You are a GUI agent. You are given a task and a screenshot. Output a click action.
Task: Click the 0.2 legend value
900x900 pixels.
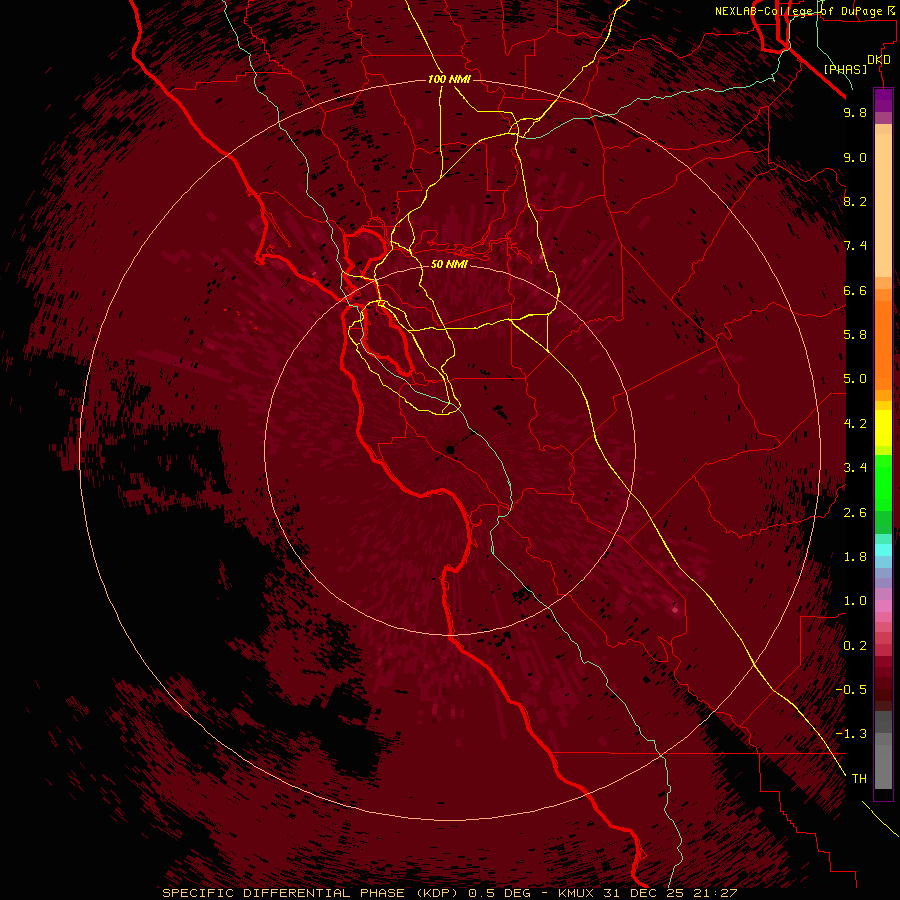click(855, 646)
